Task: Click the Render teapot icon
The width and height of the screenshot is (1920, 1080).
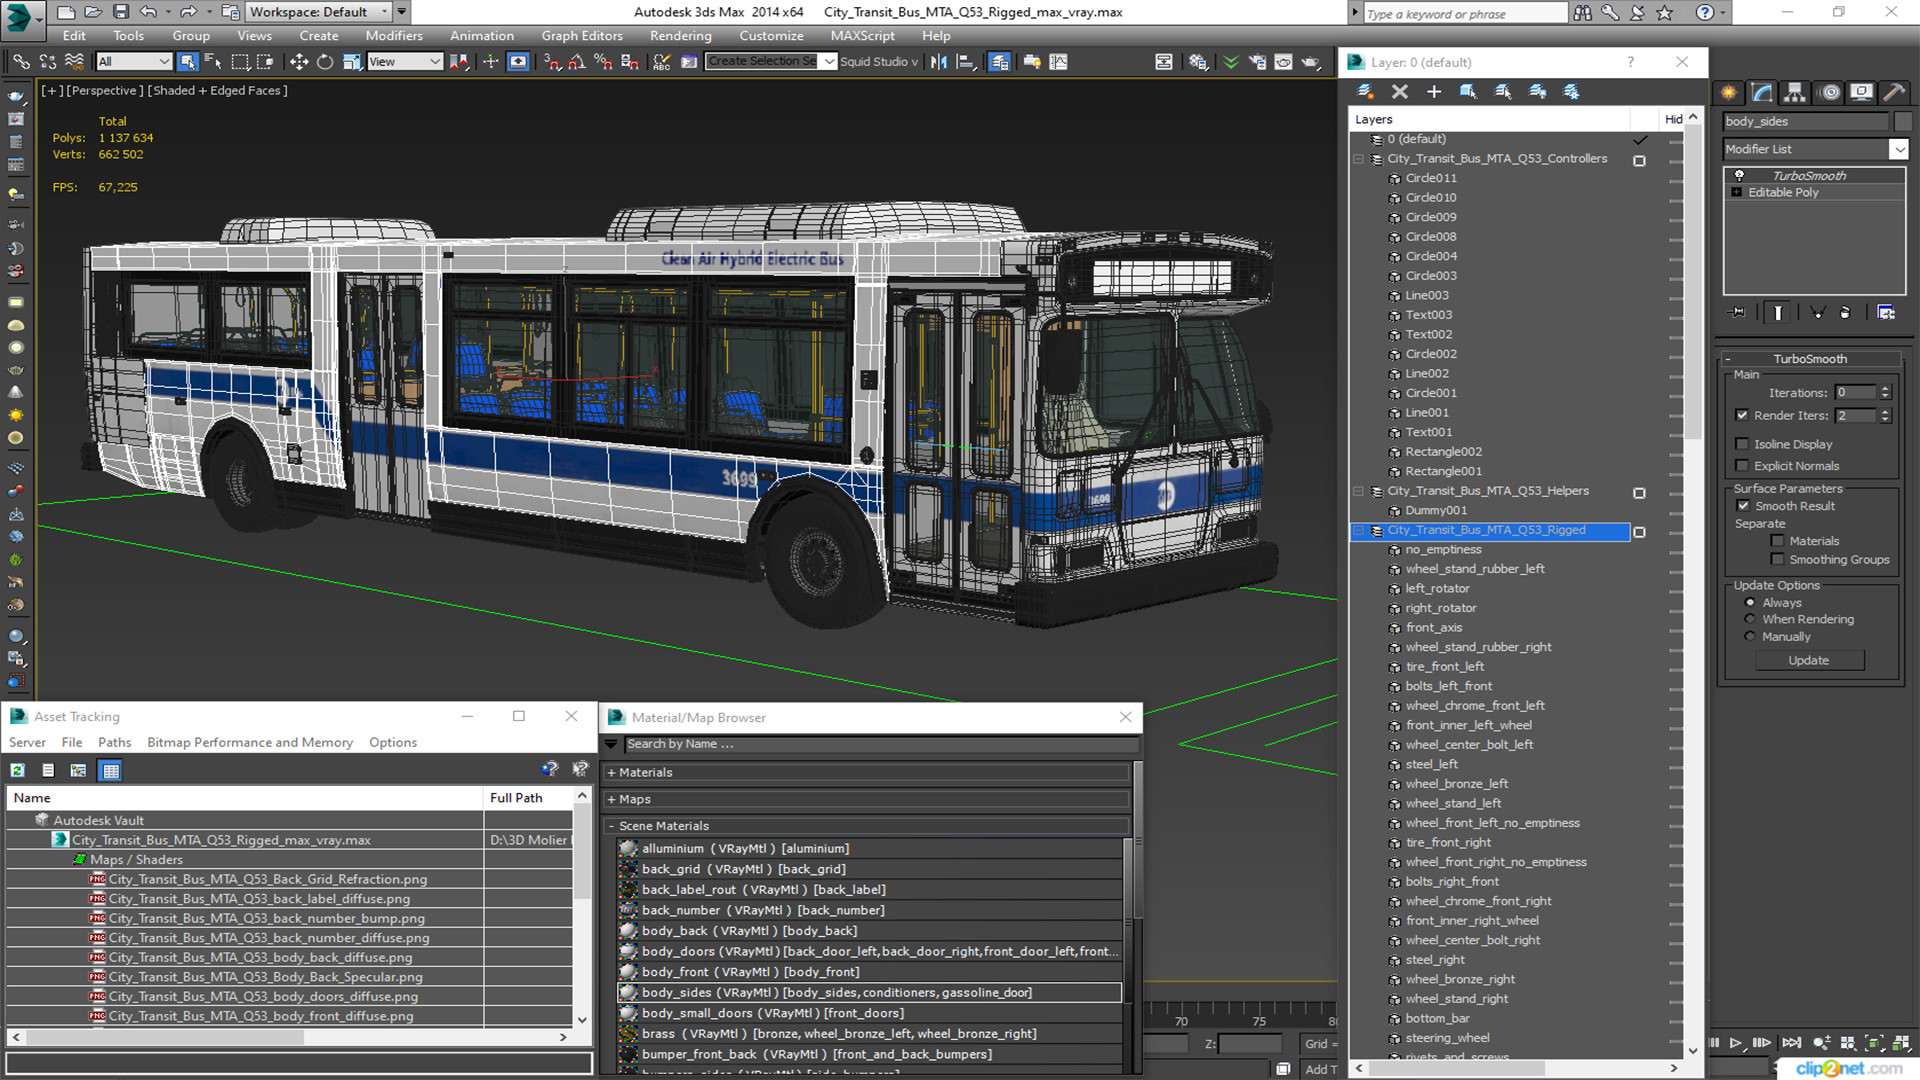Action: pyautogui.click(x=1310, y=62)
